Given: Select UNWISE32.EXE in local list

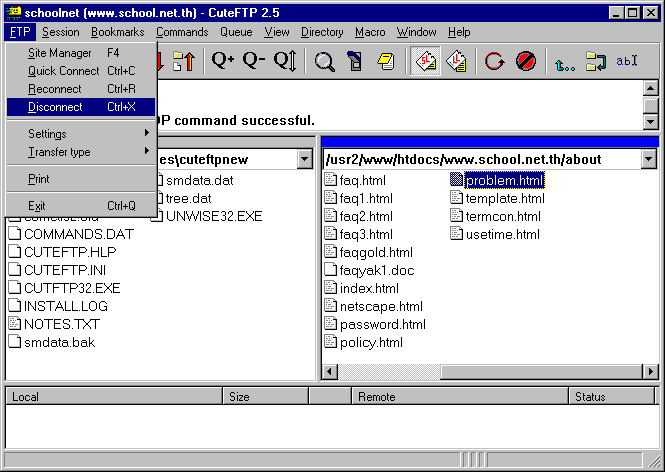Looking at the screenshot, I should point(214,216).
